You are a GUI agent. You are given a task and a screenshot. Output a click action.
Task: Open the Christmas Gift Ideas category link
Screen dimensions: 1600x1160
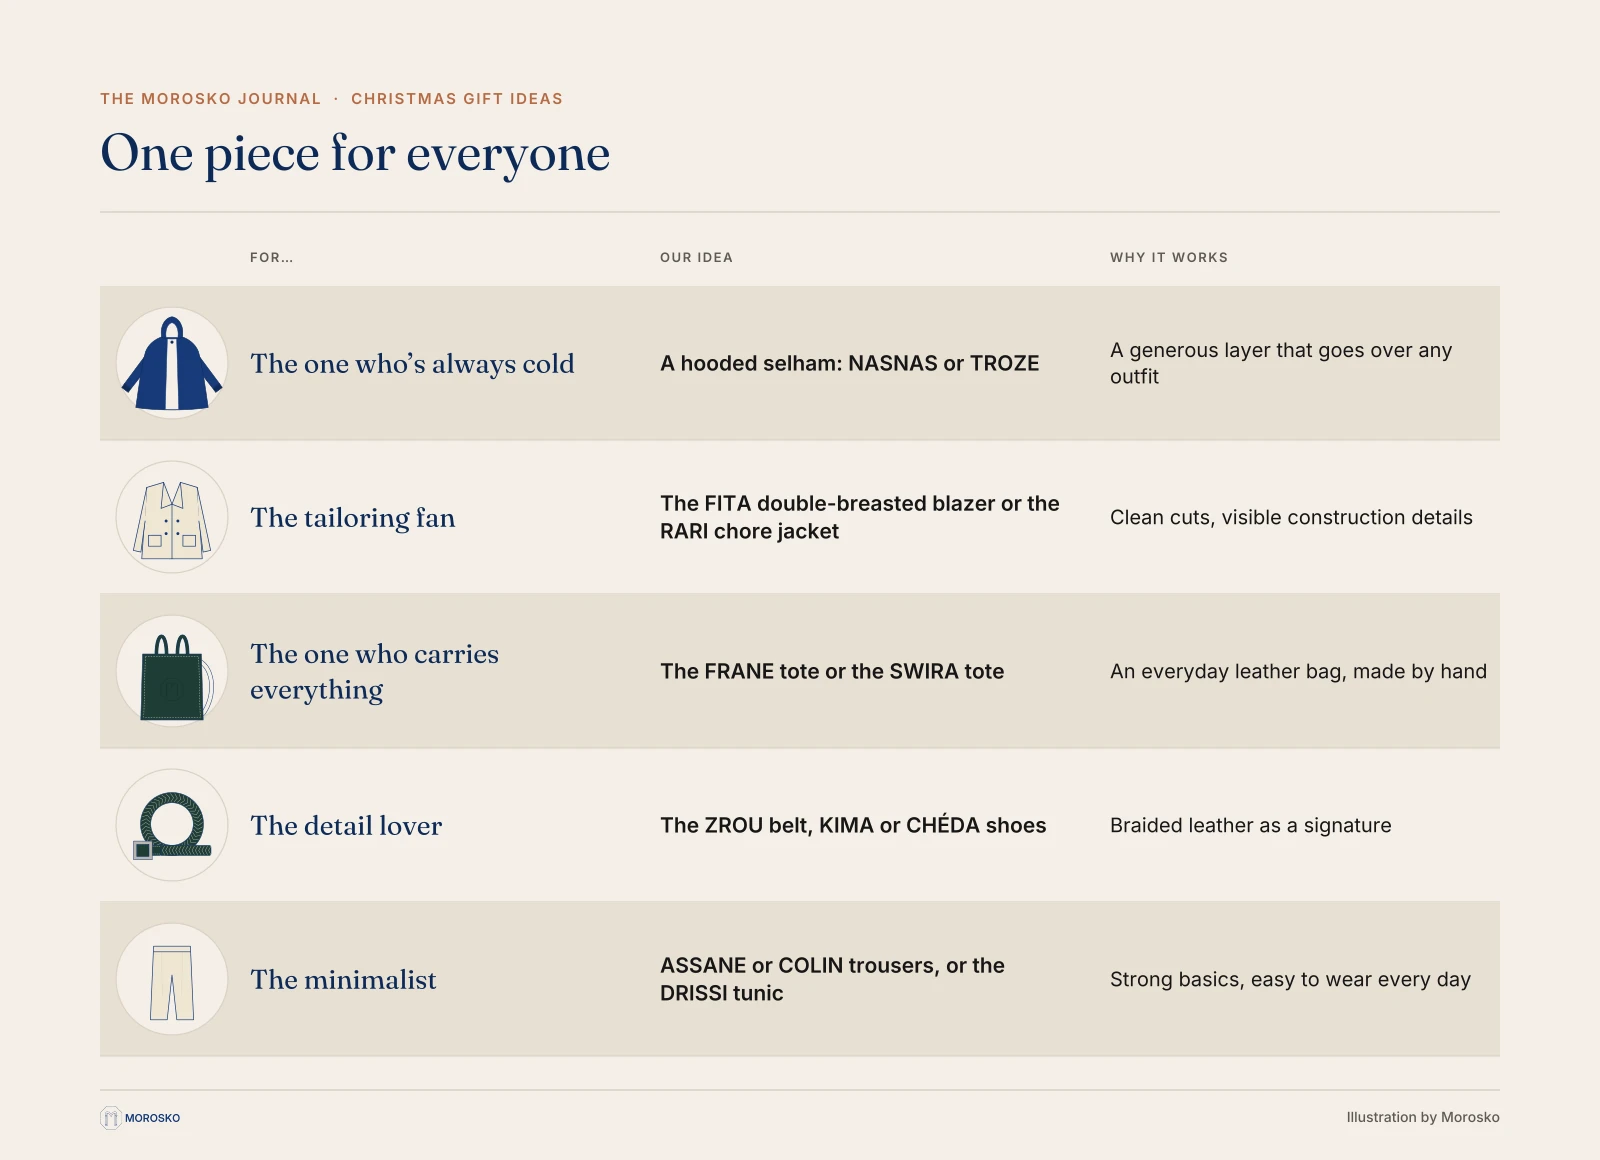[x=457, y=99]
